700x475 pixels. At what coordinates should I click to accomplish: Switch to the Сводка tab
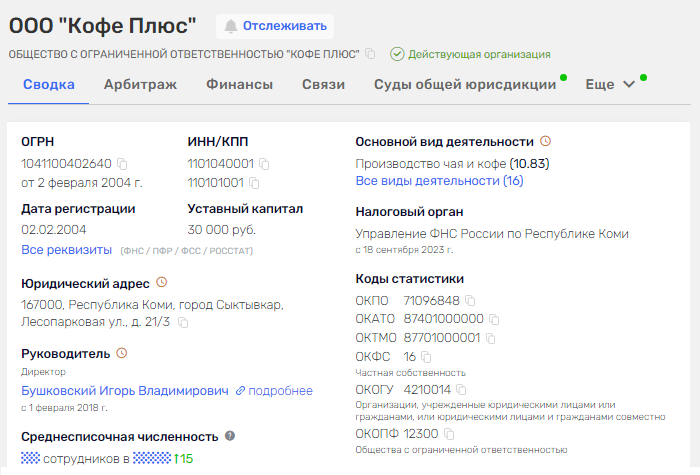pyautogui.click(x=49, y=84)
